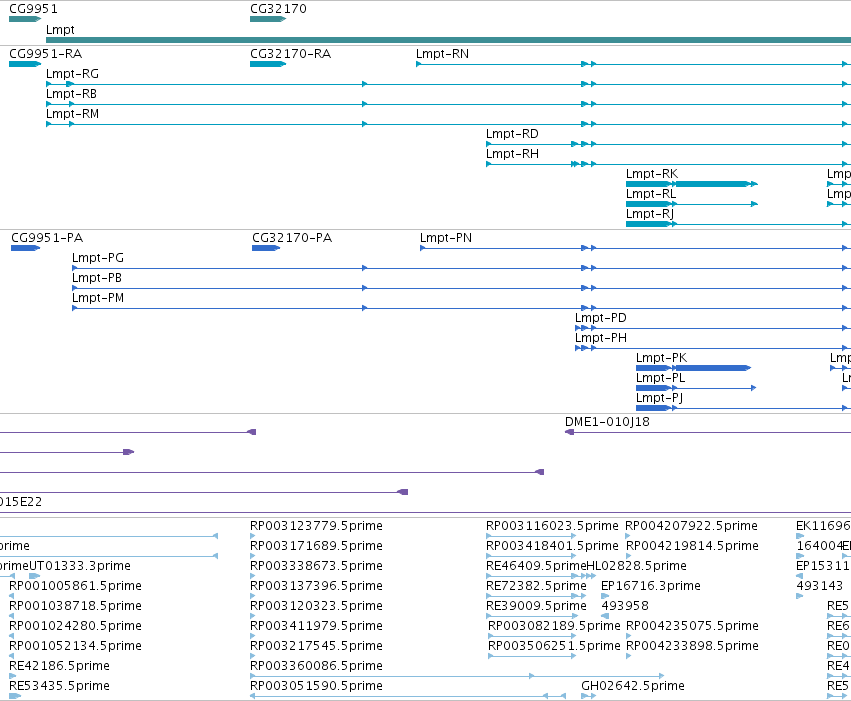Click the long Lmpt gene bar

[x=448, y=40]
